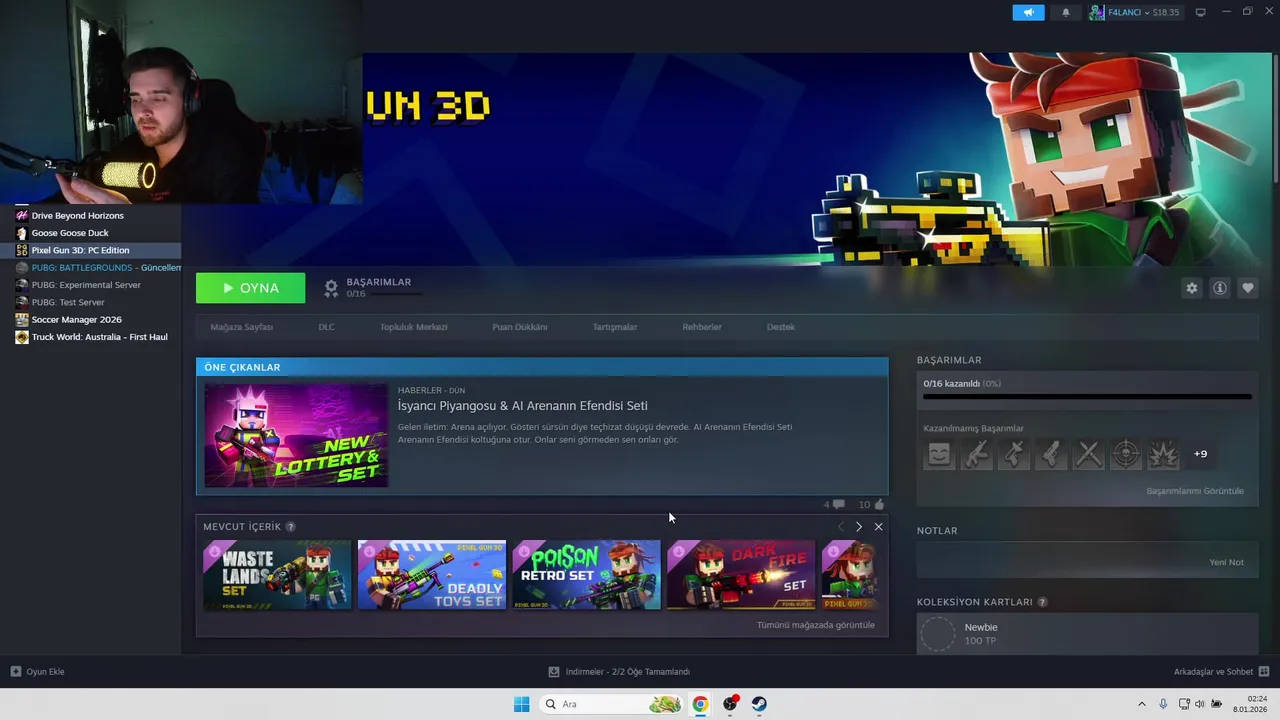Image resolution: width=1280 pixels, height=720 pixels.
Task: Open İndirmeler downloads status
Action: [619, 672]
